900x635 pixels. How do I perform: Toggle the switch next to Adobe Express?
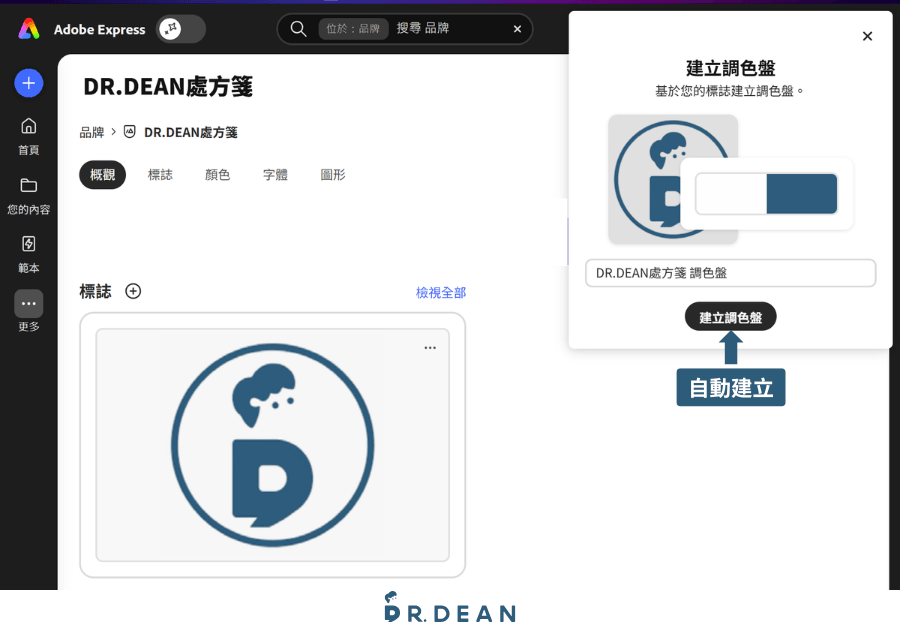[181, 29]
